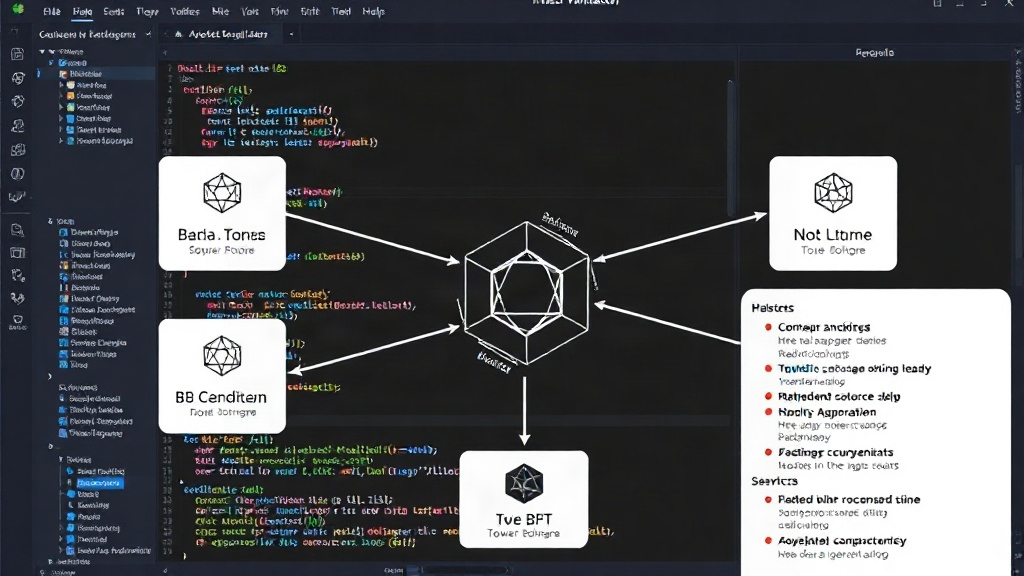Click the Pacted blhr rocensed tiine entry

[849, 500]
